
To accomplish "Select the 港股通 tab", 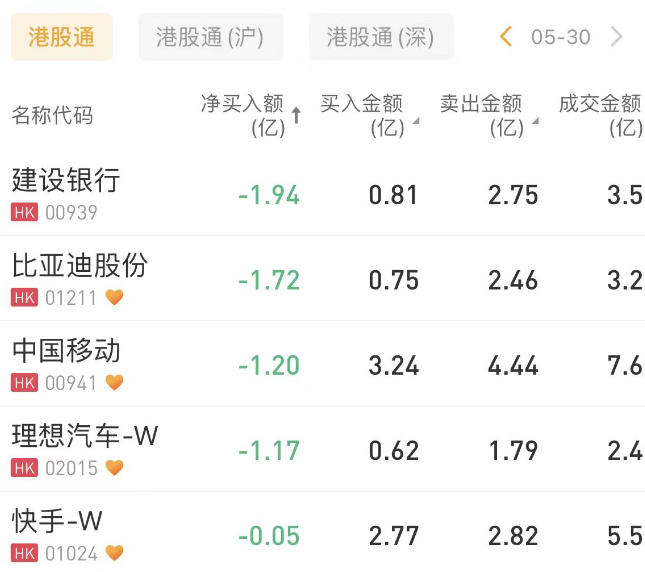I will pyautogui.click(x=61, y=37).
